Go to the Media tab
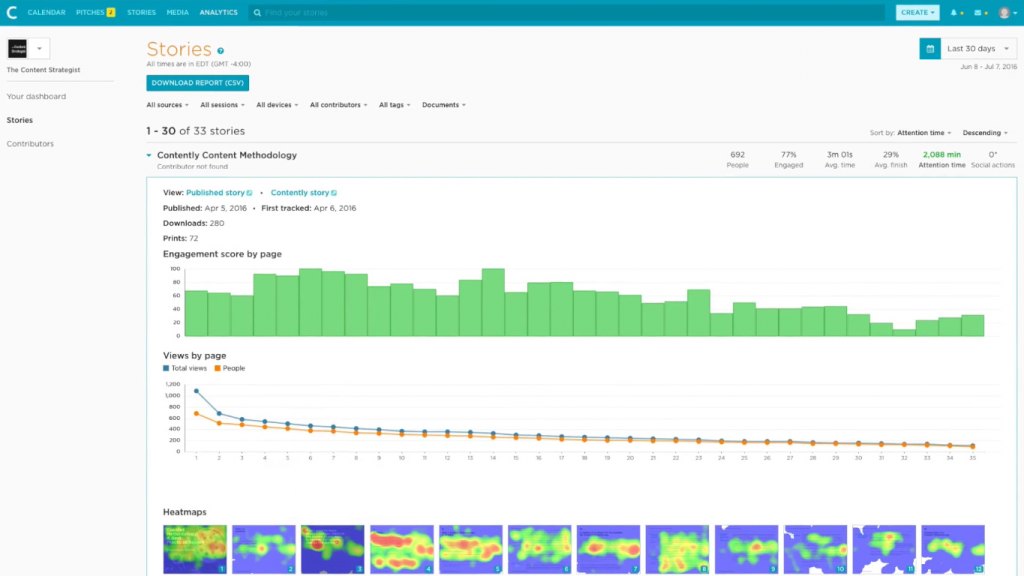 coord(177,12)
